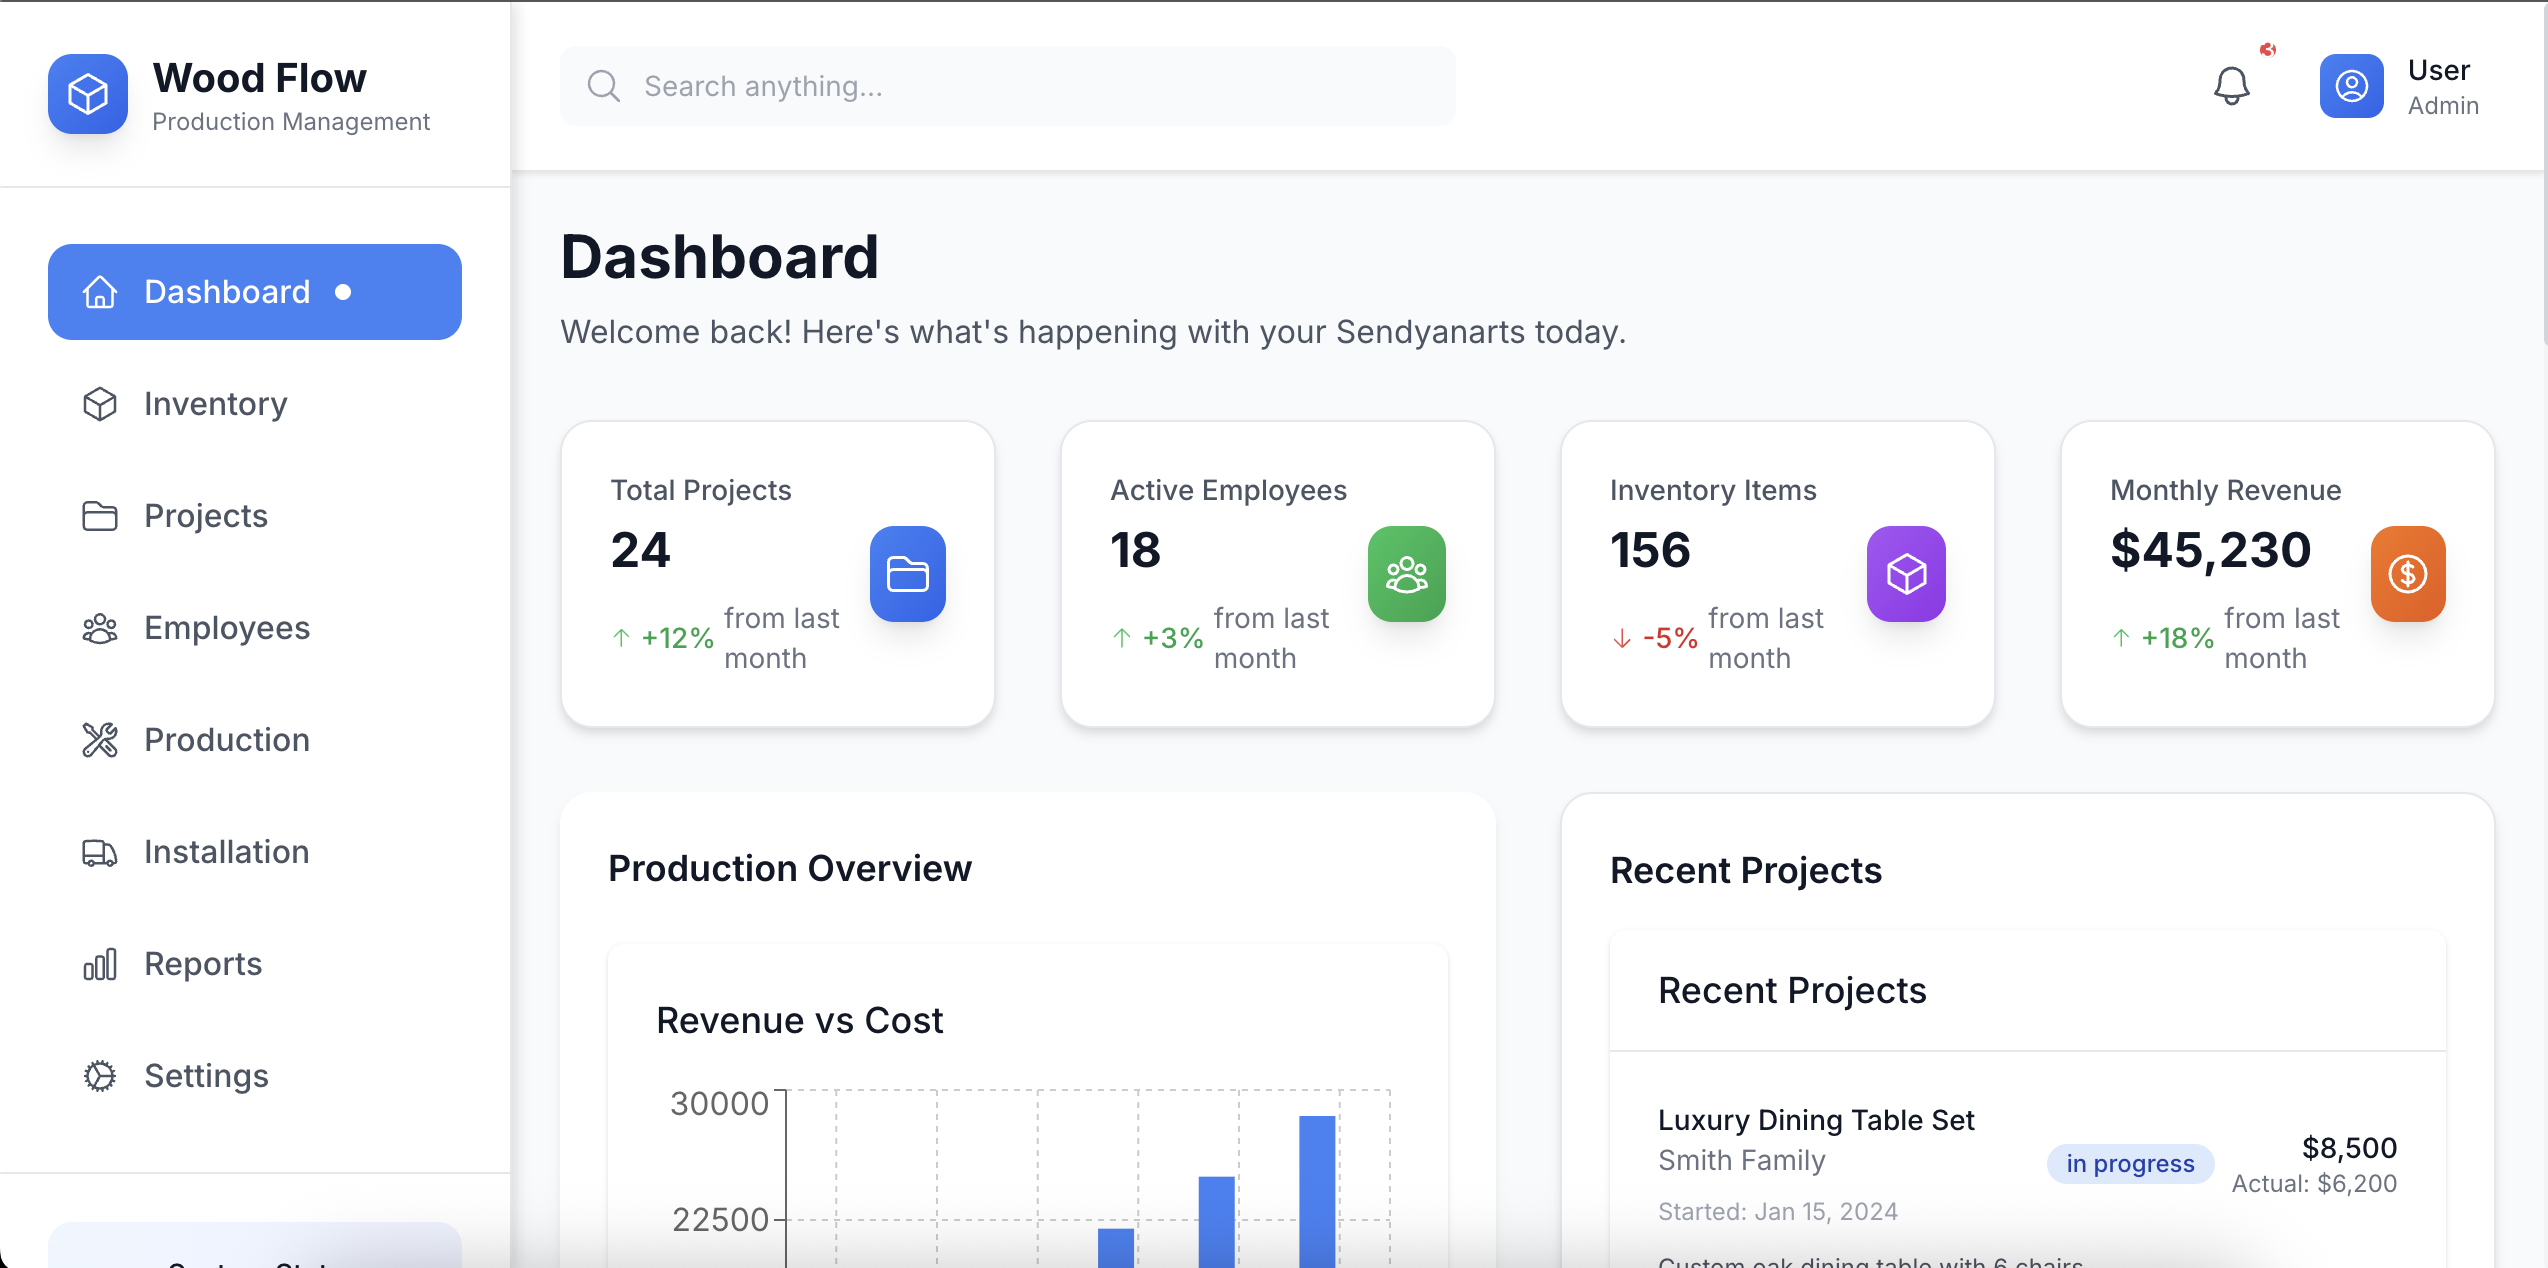2548x1268 pixels.
Task: Select the active Dashboard nav item
Action: (254, 292)
